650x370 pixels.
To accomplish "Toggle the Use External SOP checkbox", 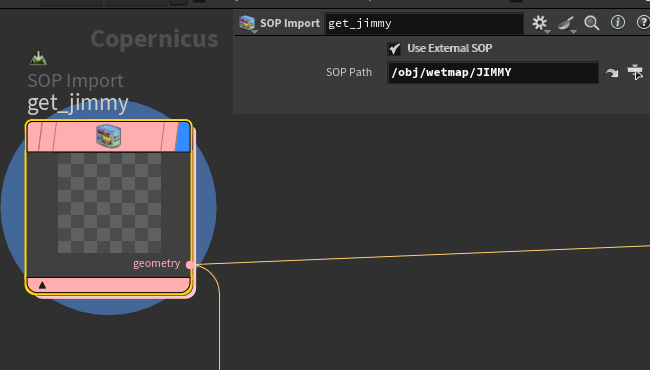I will click(x=394, y=49).
